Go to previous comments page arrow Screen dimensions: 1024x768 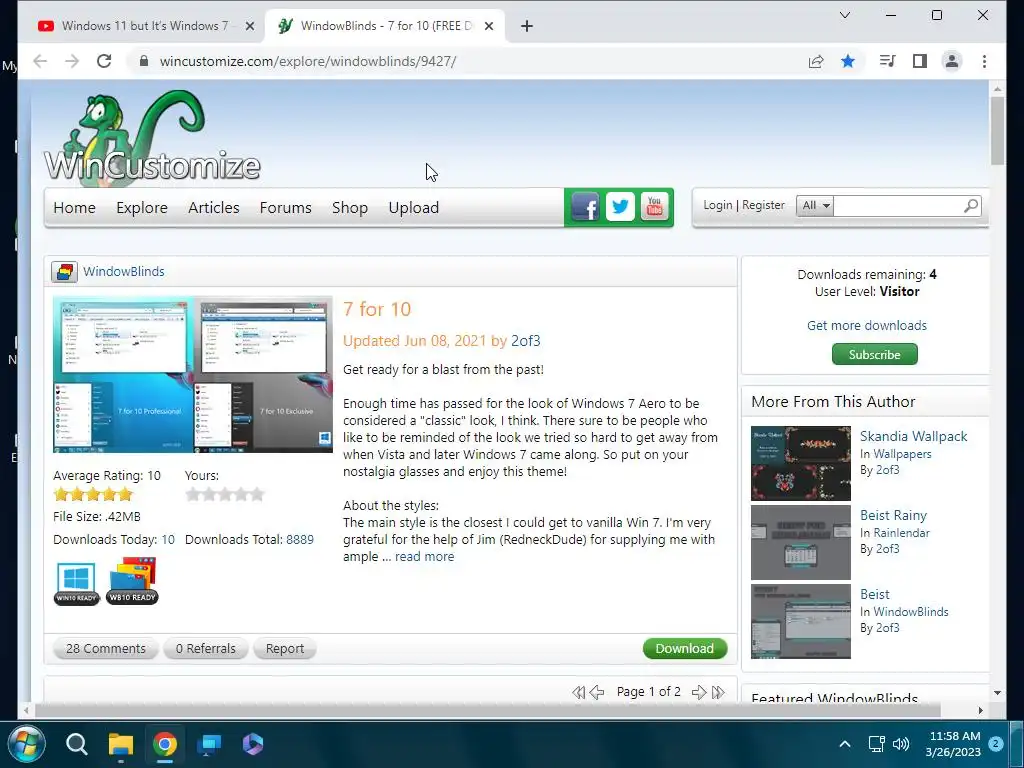coord(597,692)
